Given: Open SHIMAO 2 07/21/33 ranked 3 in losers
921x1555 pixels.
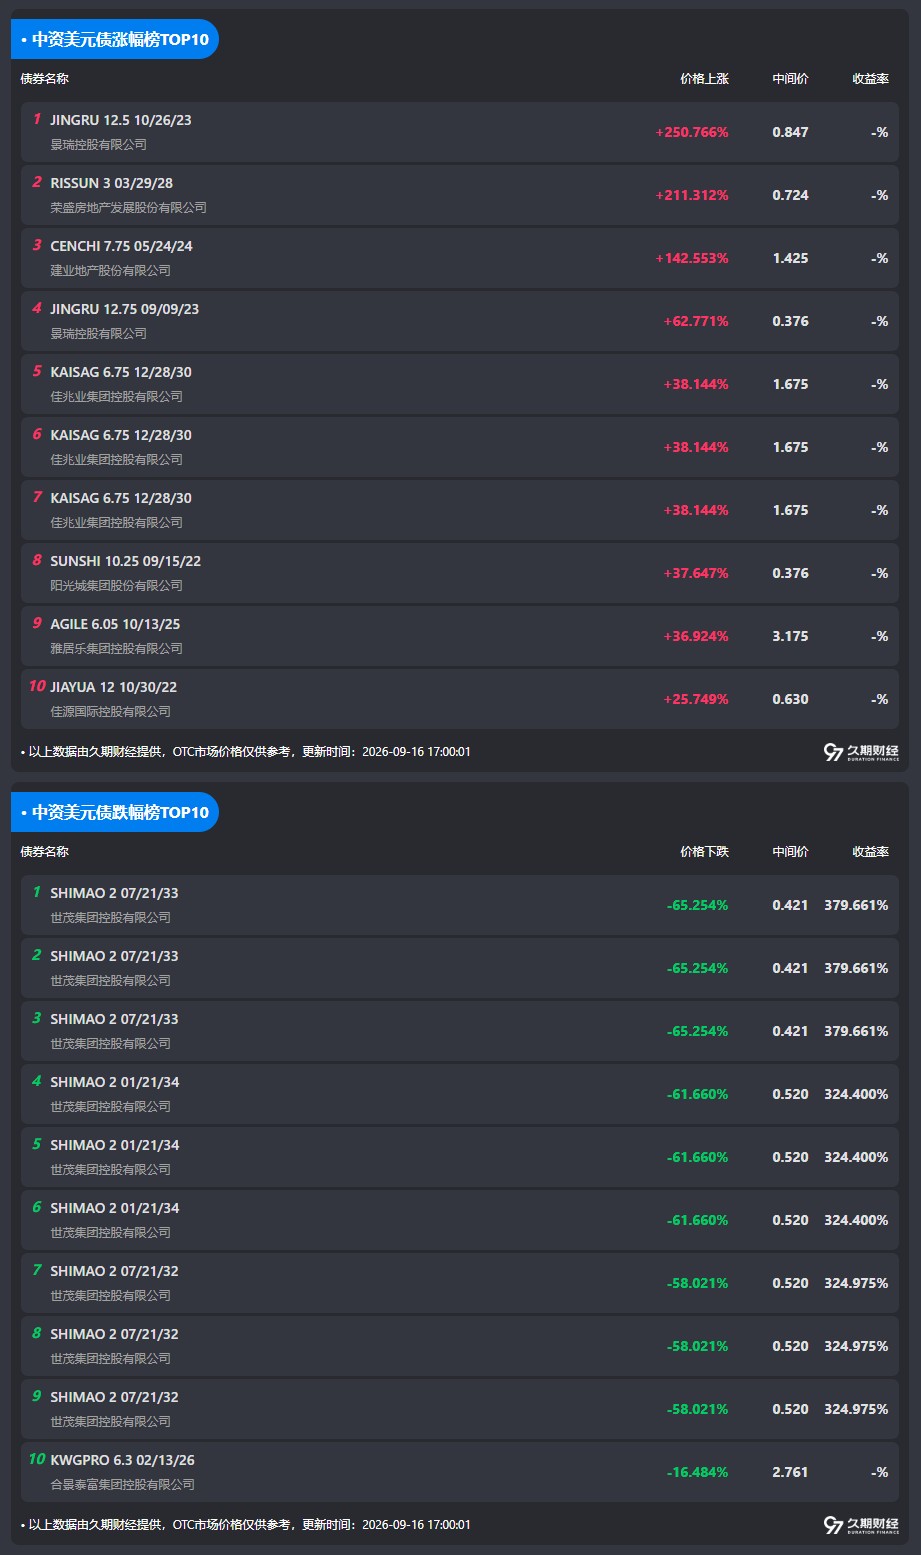Looking at the screenshot, I should pos(115,1019).
